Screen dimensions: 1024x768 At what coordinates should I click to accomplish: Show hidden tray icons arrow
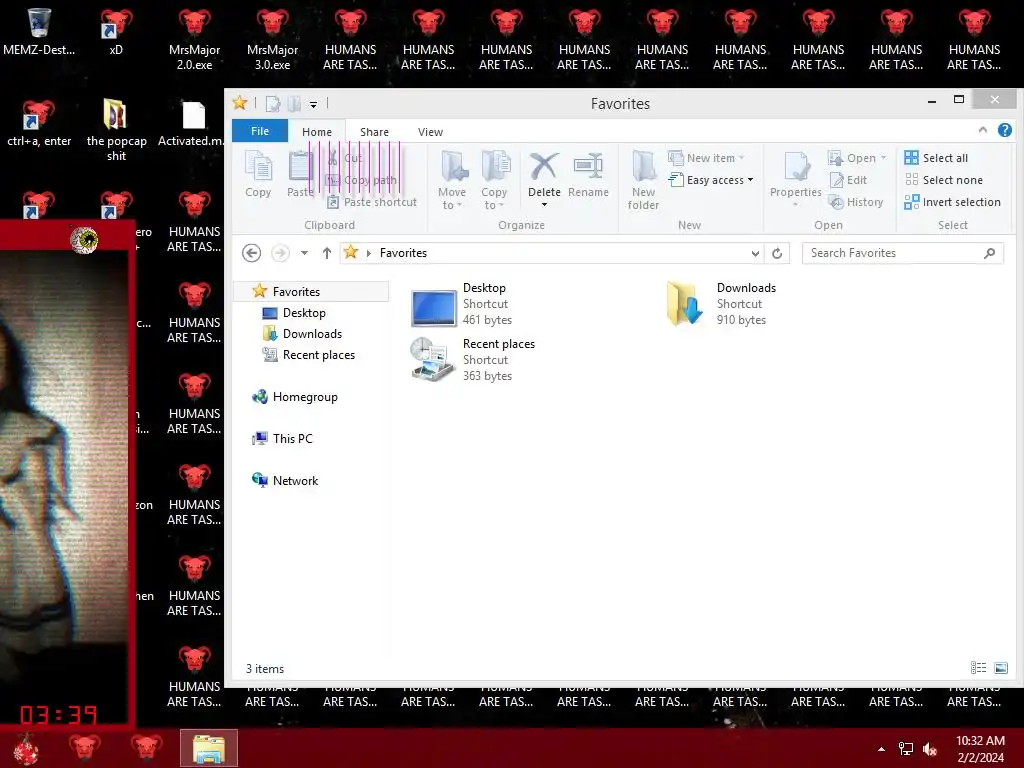click(x=882, y=749)
